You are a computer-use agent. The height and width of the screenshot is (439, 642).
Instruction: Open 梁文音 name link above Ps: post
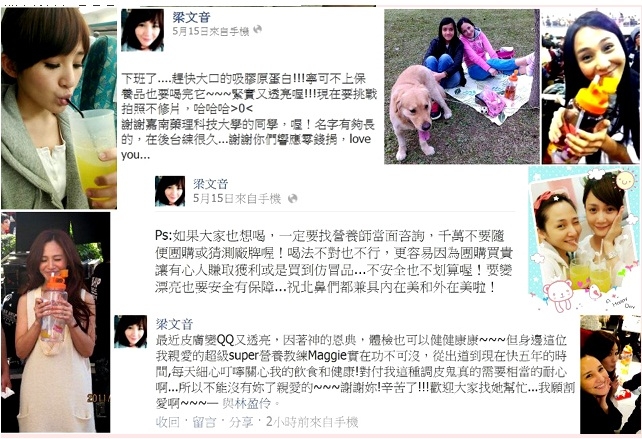(210, 184)
